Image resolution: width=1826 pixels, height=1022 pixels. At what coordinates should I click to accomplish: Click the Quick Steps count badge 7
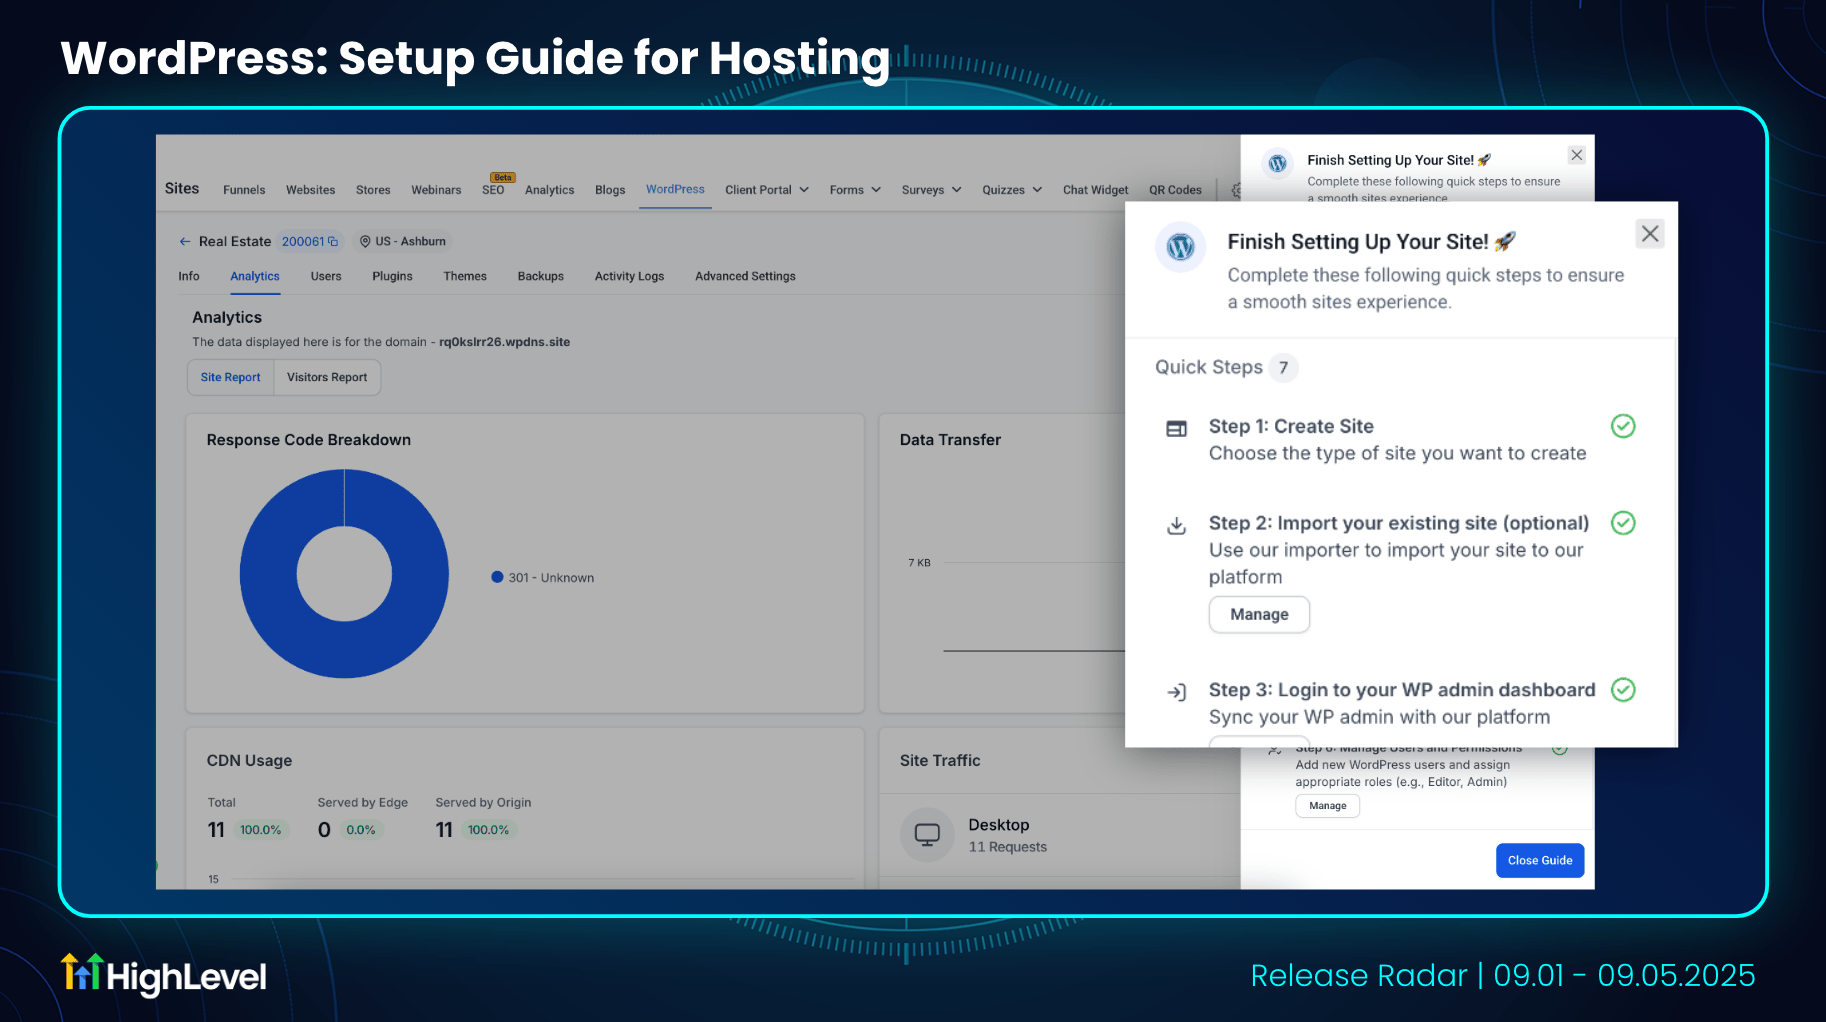click(x=1283, y=368)
